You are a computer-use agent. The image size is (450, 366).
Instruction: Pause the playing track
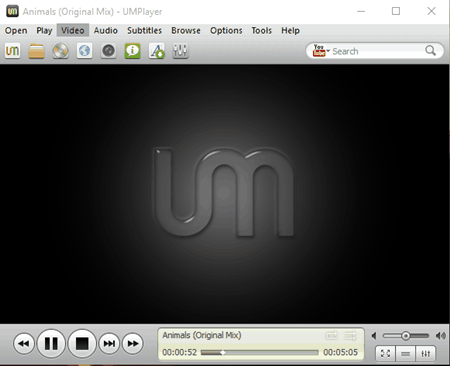pyautogui.click(x=51, y=343)
